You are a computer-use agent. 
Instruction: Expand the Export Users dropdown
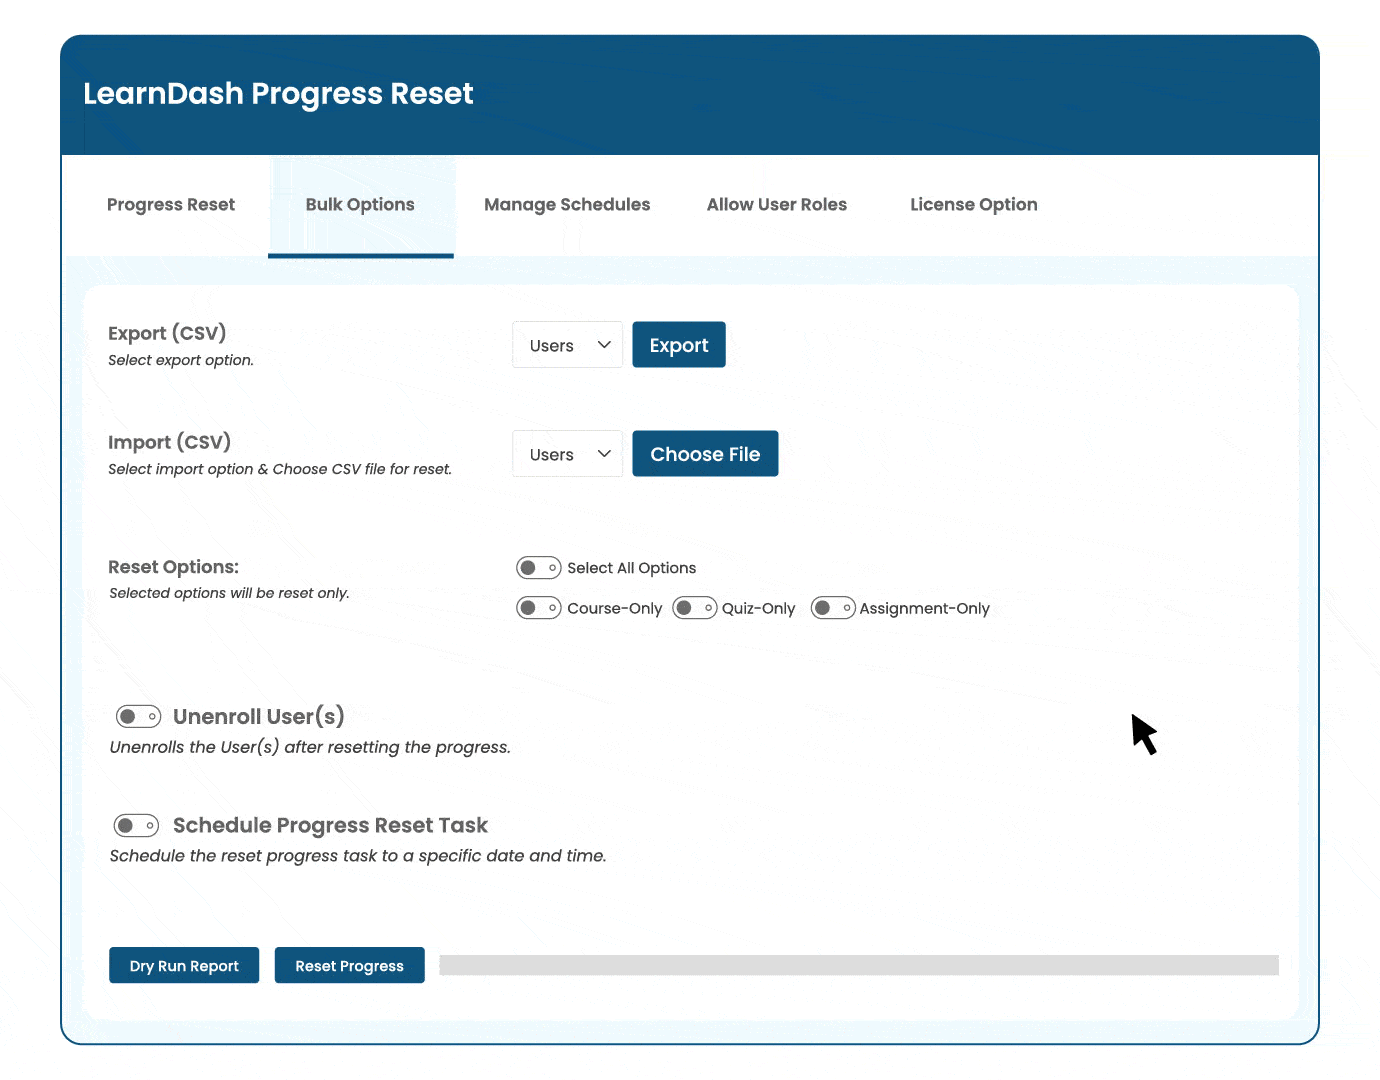[x=568, y=345]
